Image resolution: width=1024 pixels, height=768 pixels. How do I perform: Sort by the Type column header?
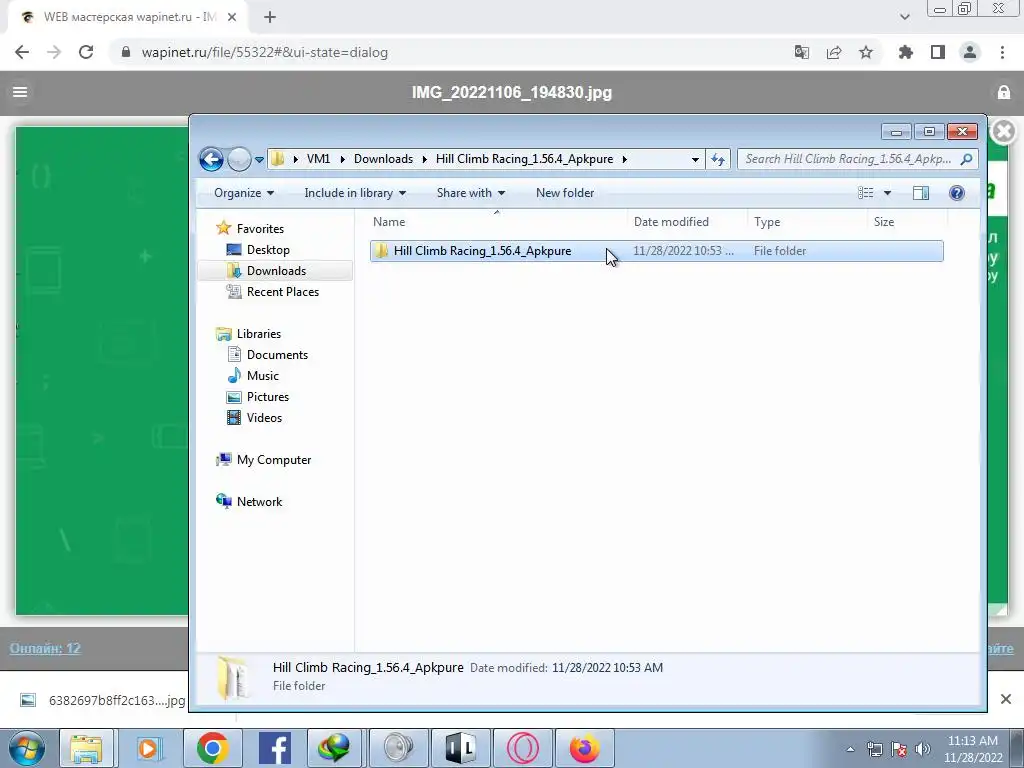pyautogui.click(x=767, y=221)
